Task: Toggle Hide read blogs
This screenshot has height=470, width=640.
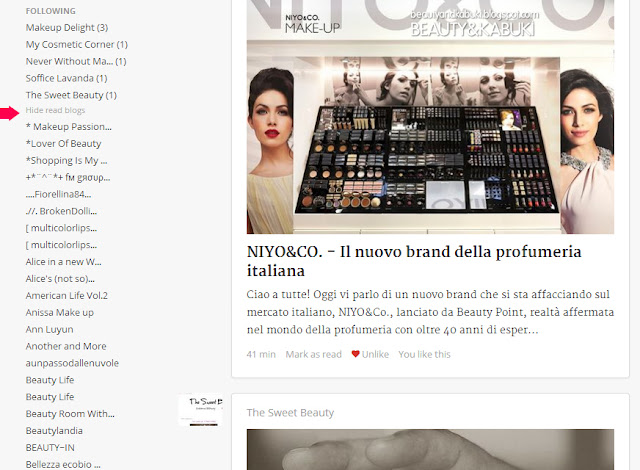Action: 55,110
